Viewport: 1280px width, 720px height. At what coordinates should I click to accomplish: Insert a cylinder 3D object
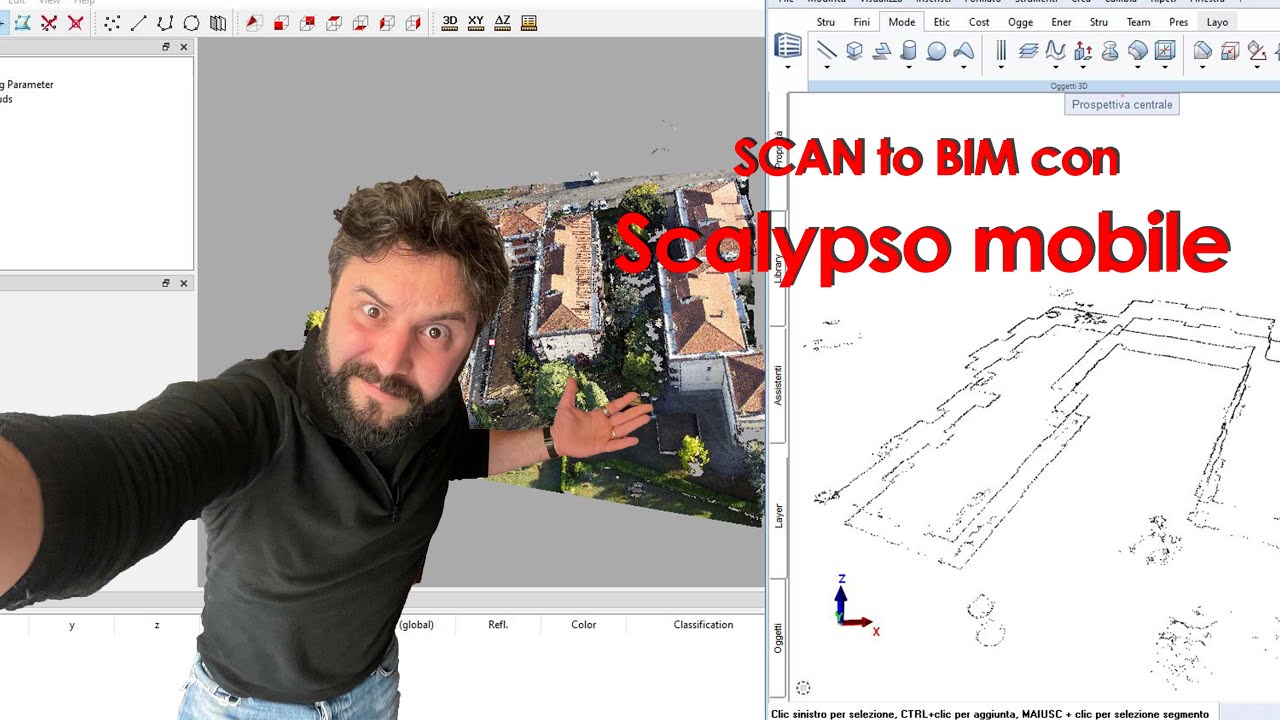pyautogui.click(x=909, y=50)
